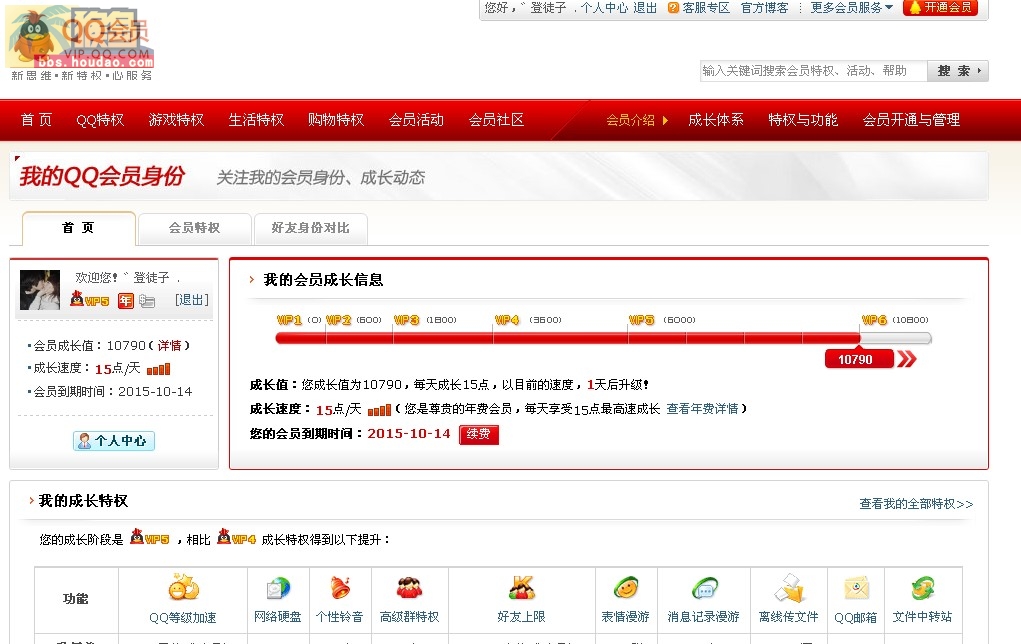Focus the keyword search input field

click(814, 71)
